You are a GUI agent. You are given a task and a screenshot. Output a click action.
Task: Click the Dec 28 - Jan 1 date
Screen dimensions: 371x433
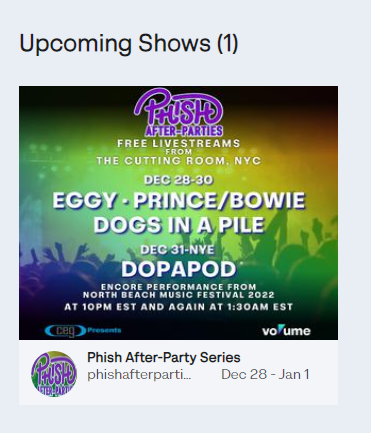point(265,374)
